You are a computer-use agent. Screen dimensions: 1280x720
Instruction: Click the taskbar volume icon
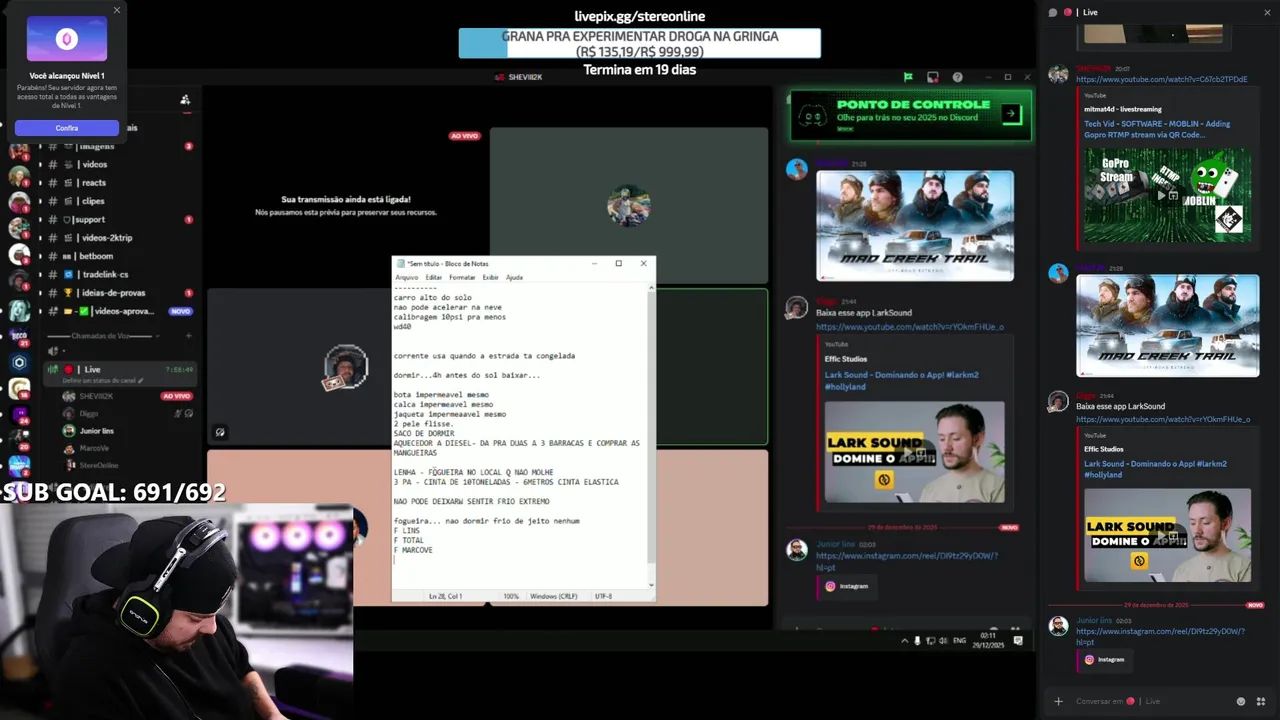[943, 640]
